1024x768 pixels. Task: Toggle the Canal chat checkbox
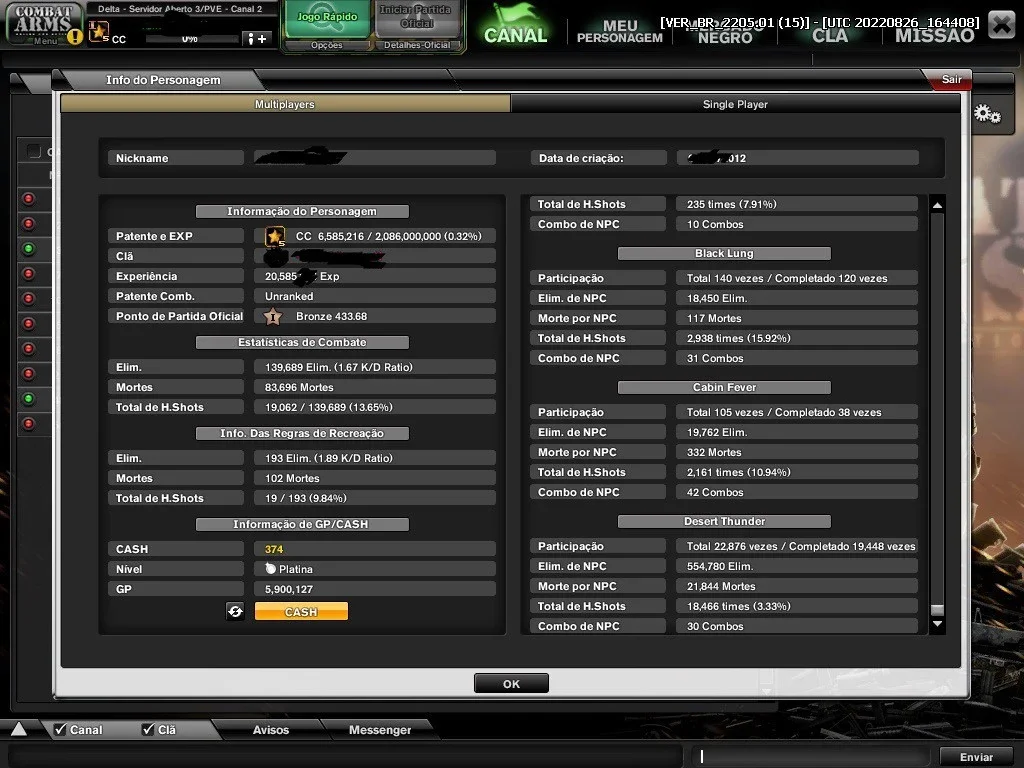click(61, 729)
